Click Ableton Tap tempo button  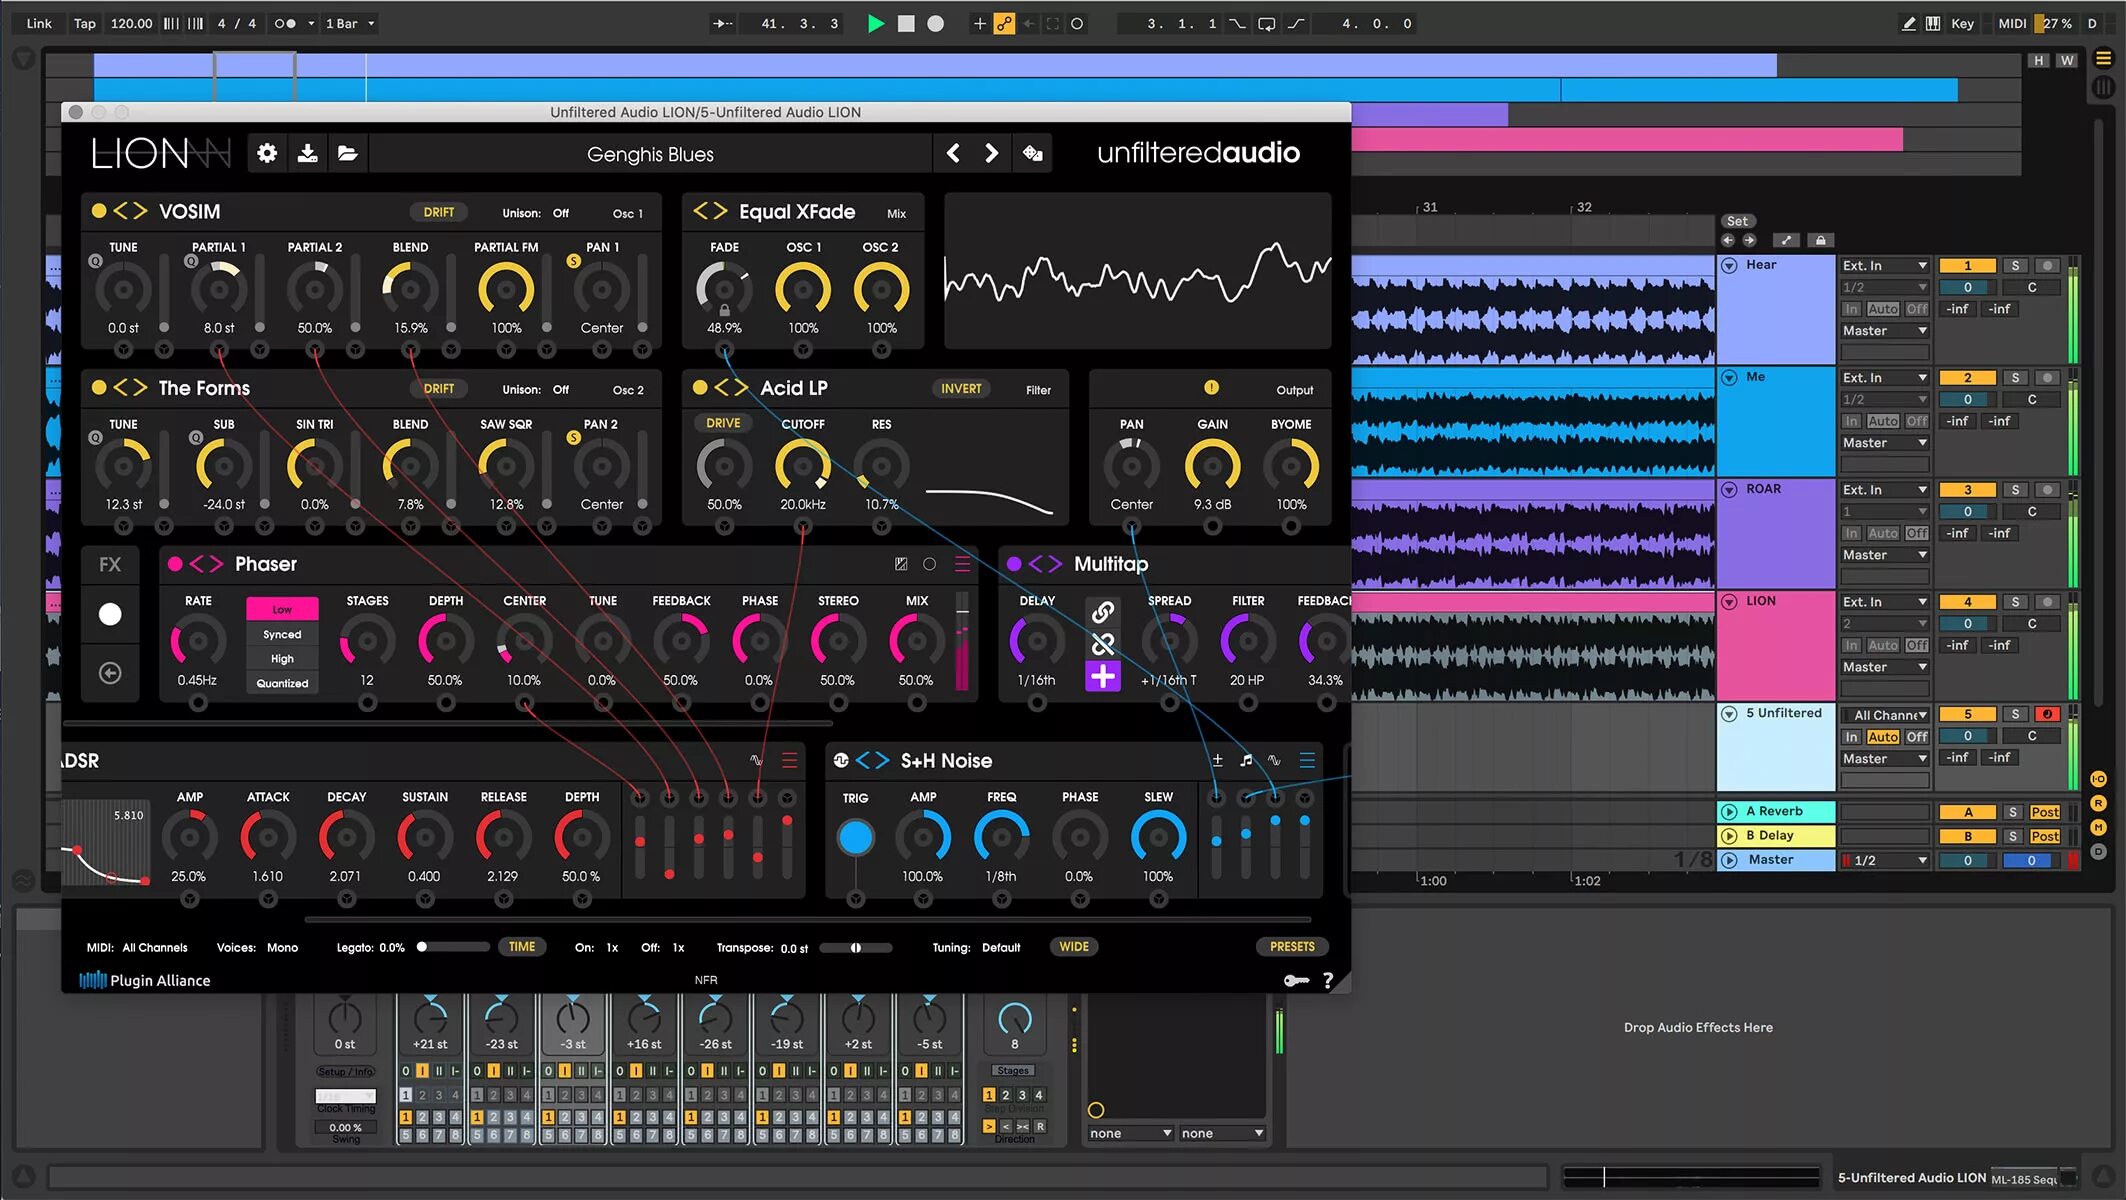[x=85, y=23]
